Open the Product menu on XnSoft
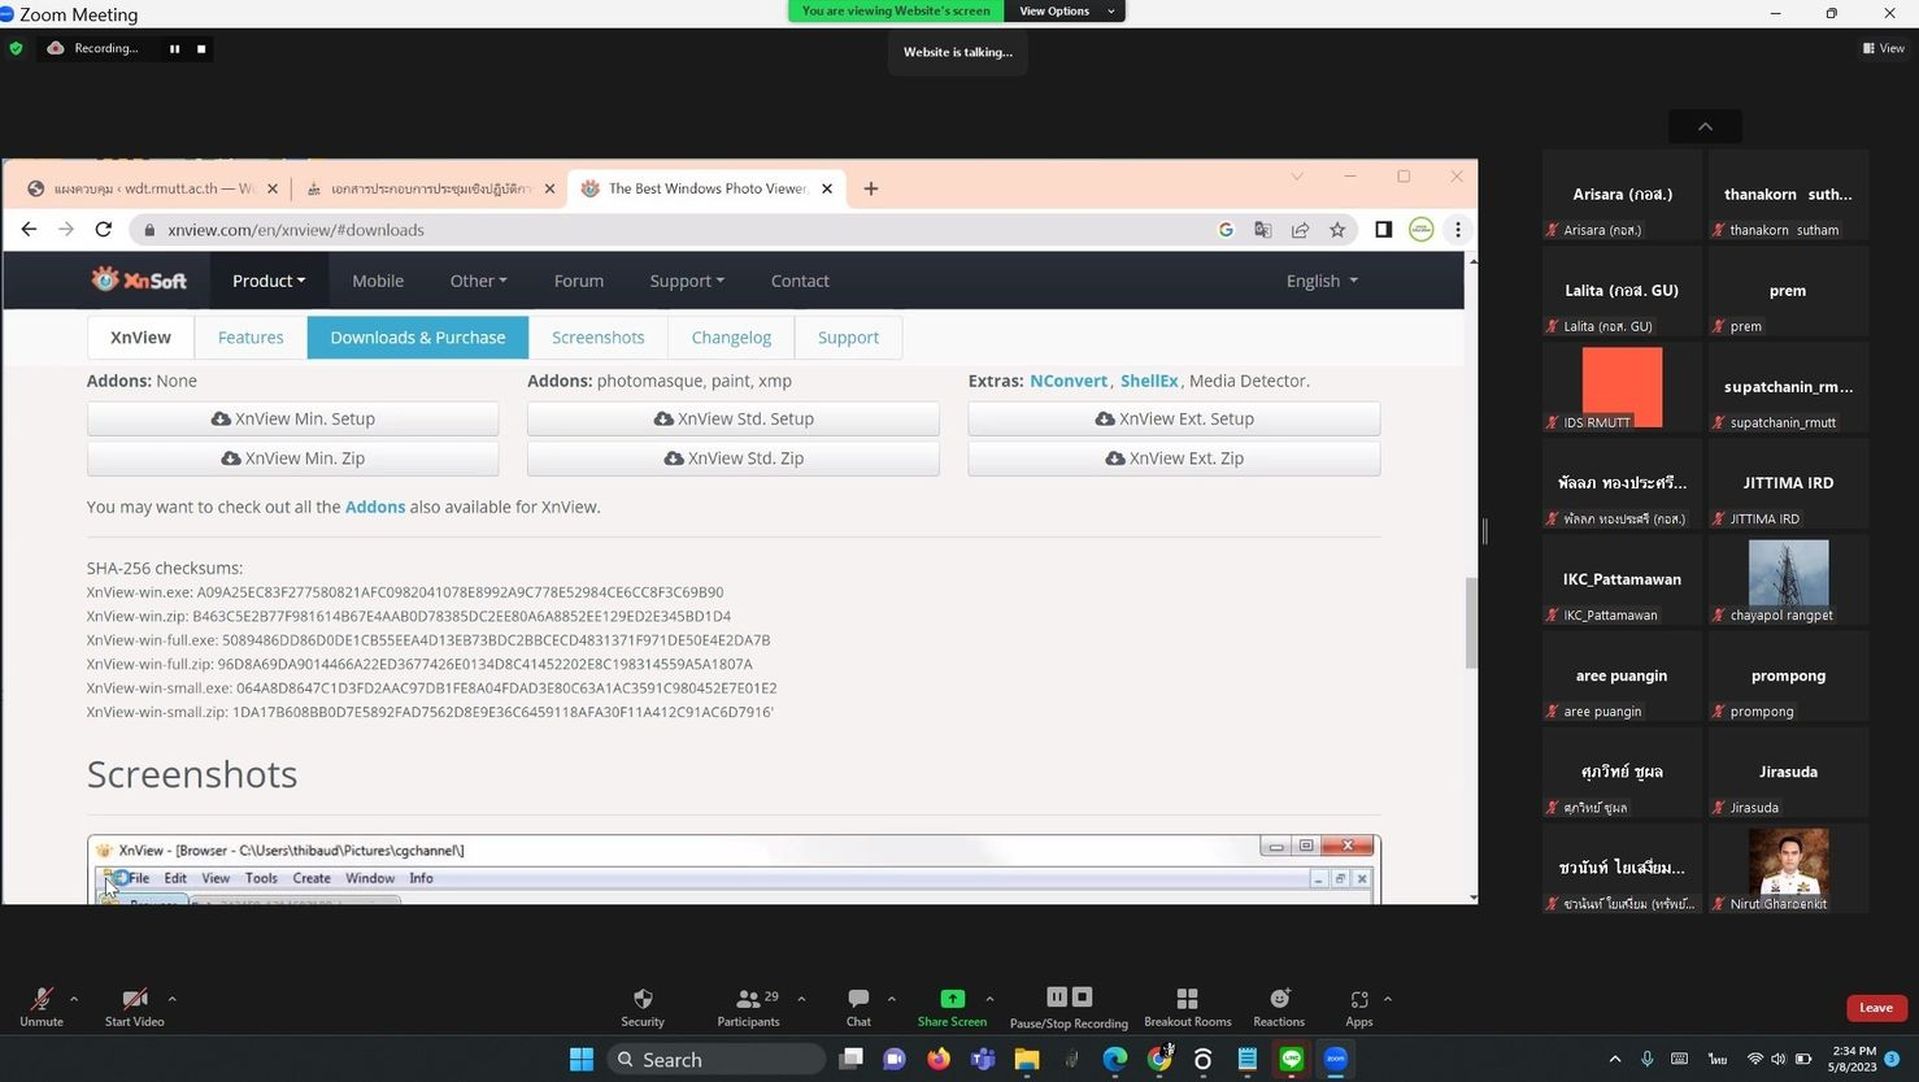The width and height of the screenshot is (1919, 1082). point(268,281)
